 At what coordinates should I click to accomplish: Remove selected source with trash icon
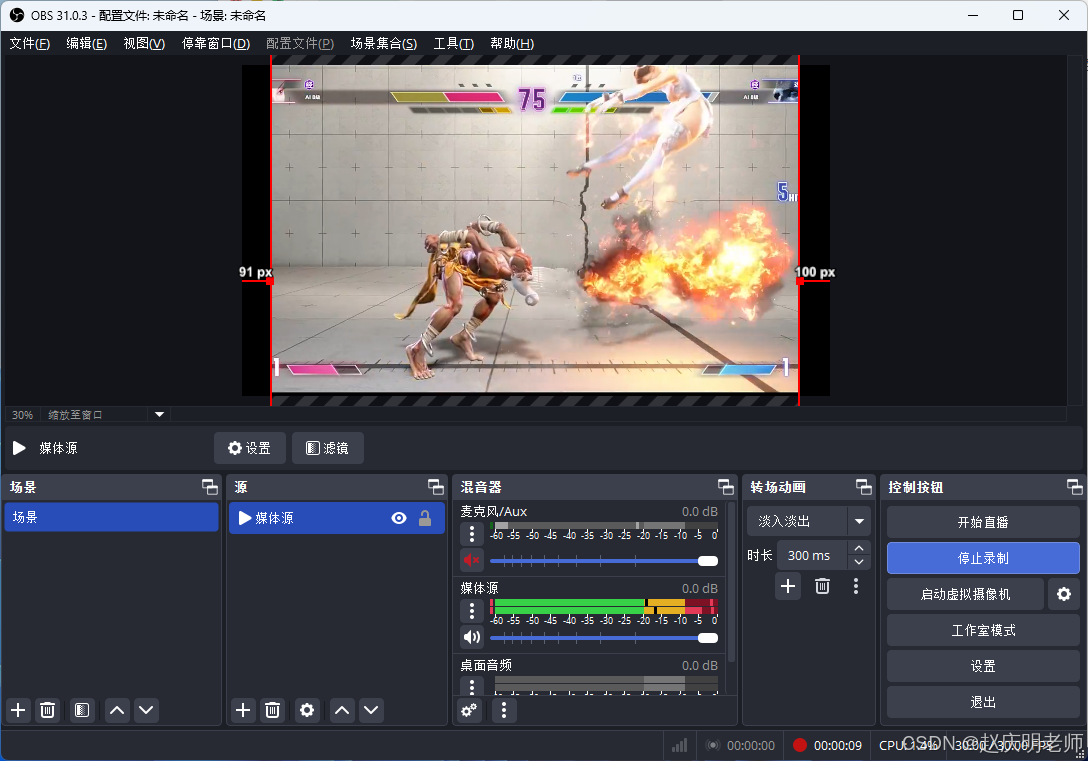(x=273, y=710)
